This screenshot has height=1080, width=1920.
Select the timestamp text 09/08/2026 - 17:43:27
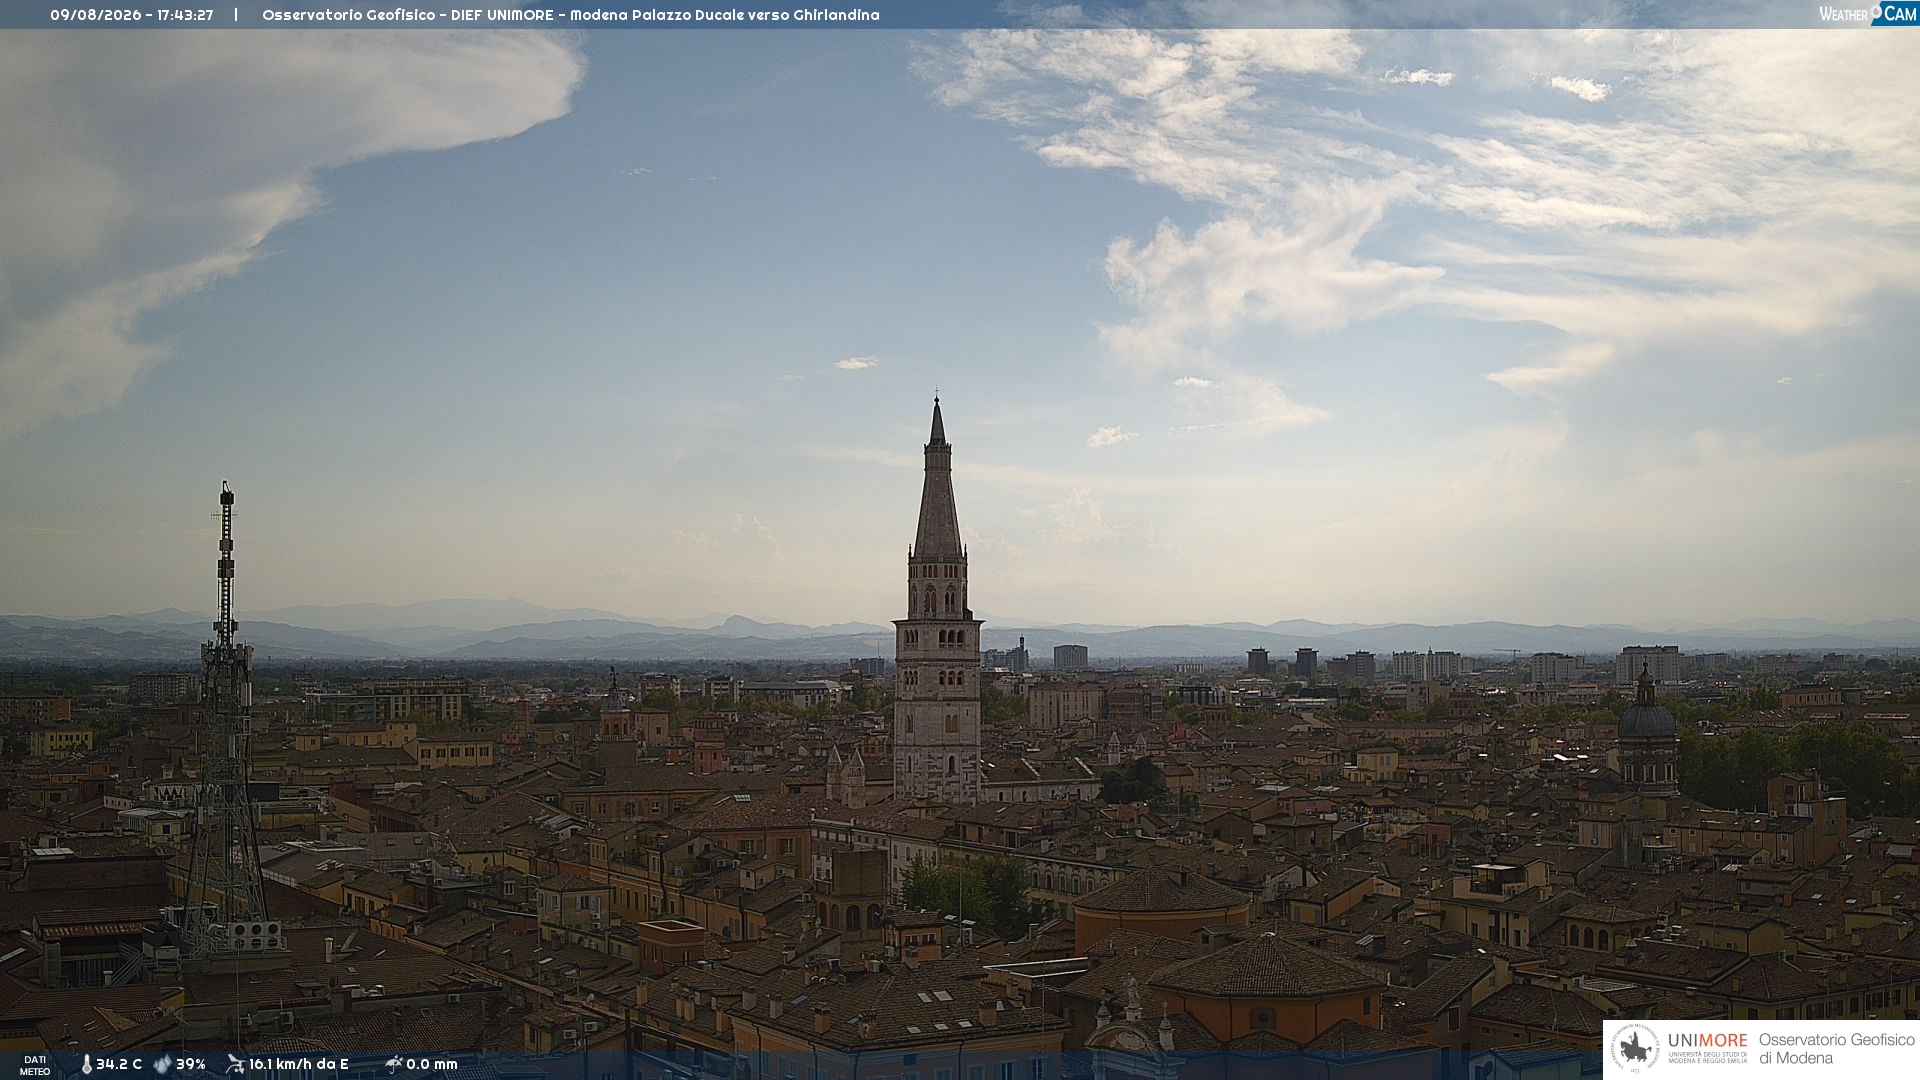coord(132,15)
